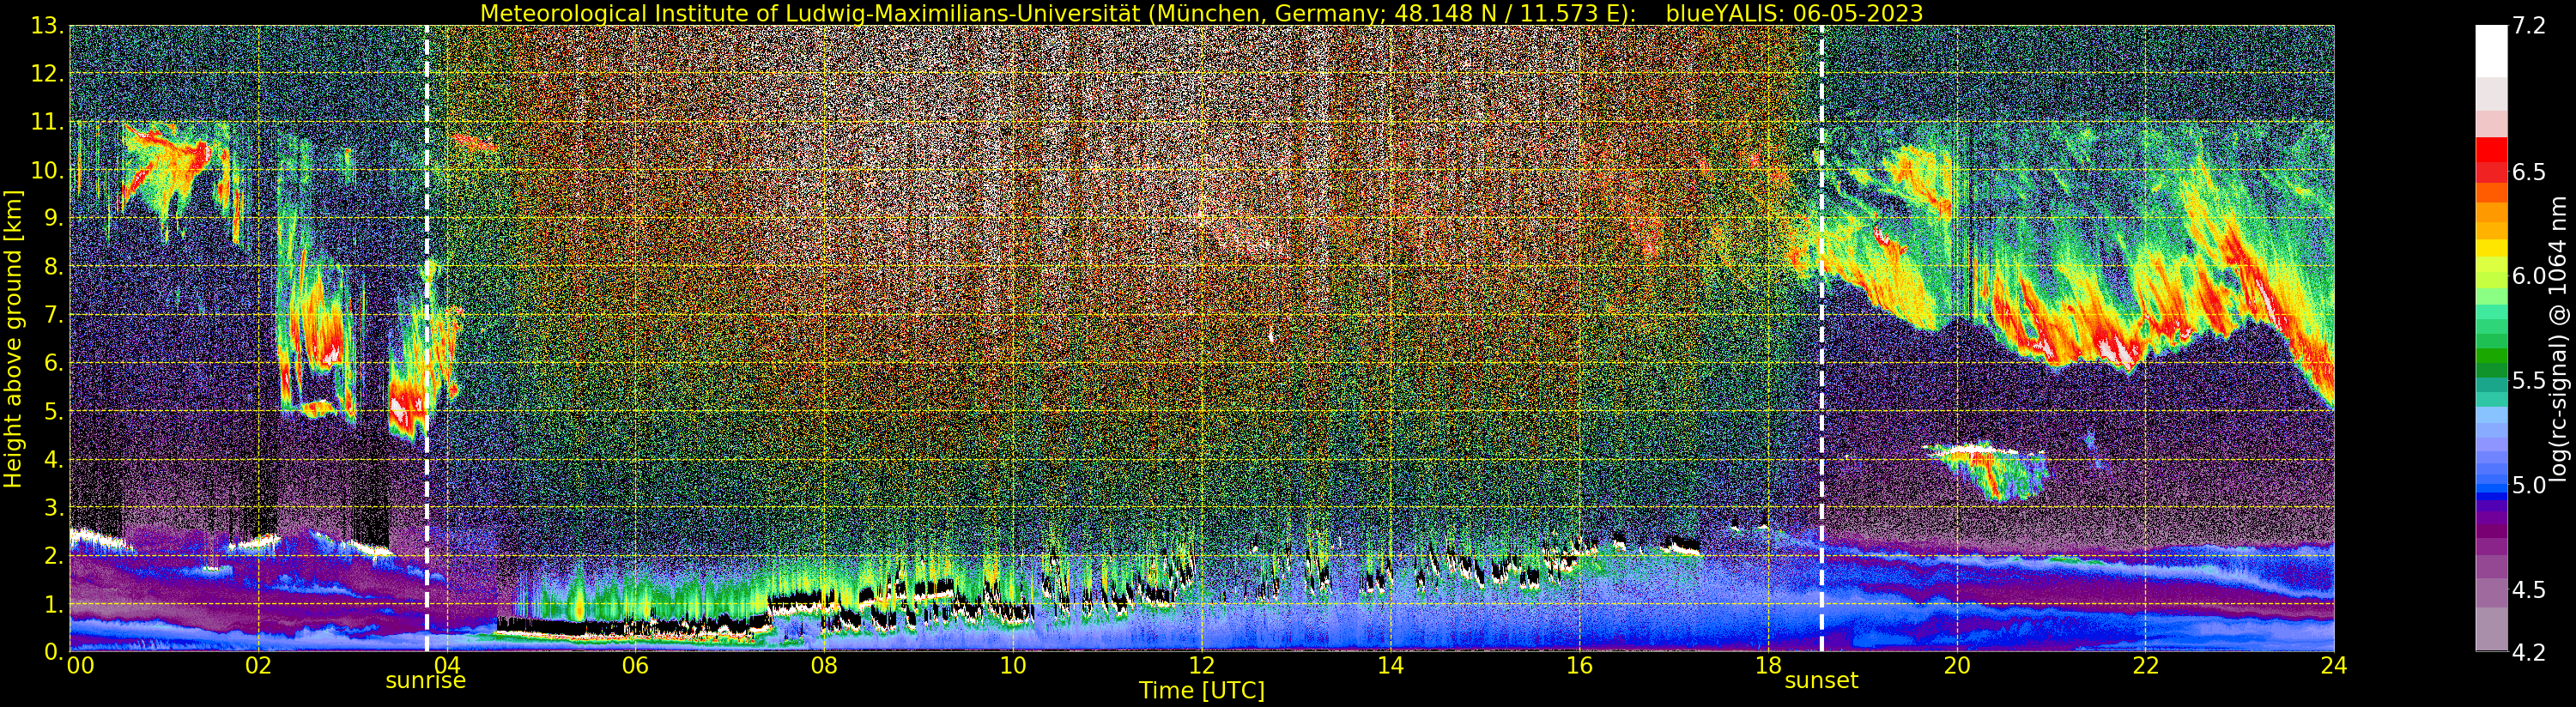Image resolution: width=2576 pixels, height=707 pixels.
Task: Click the height axis tick label 1
Action: [x=54, y=605]
